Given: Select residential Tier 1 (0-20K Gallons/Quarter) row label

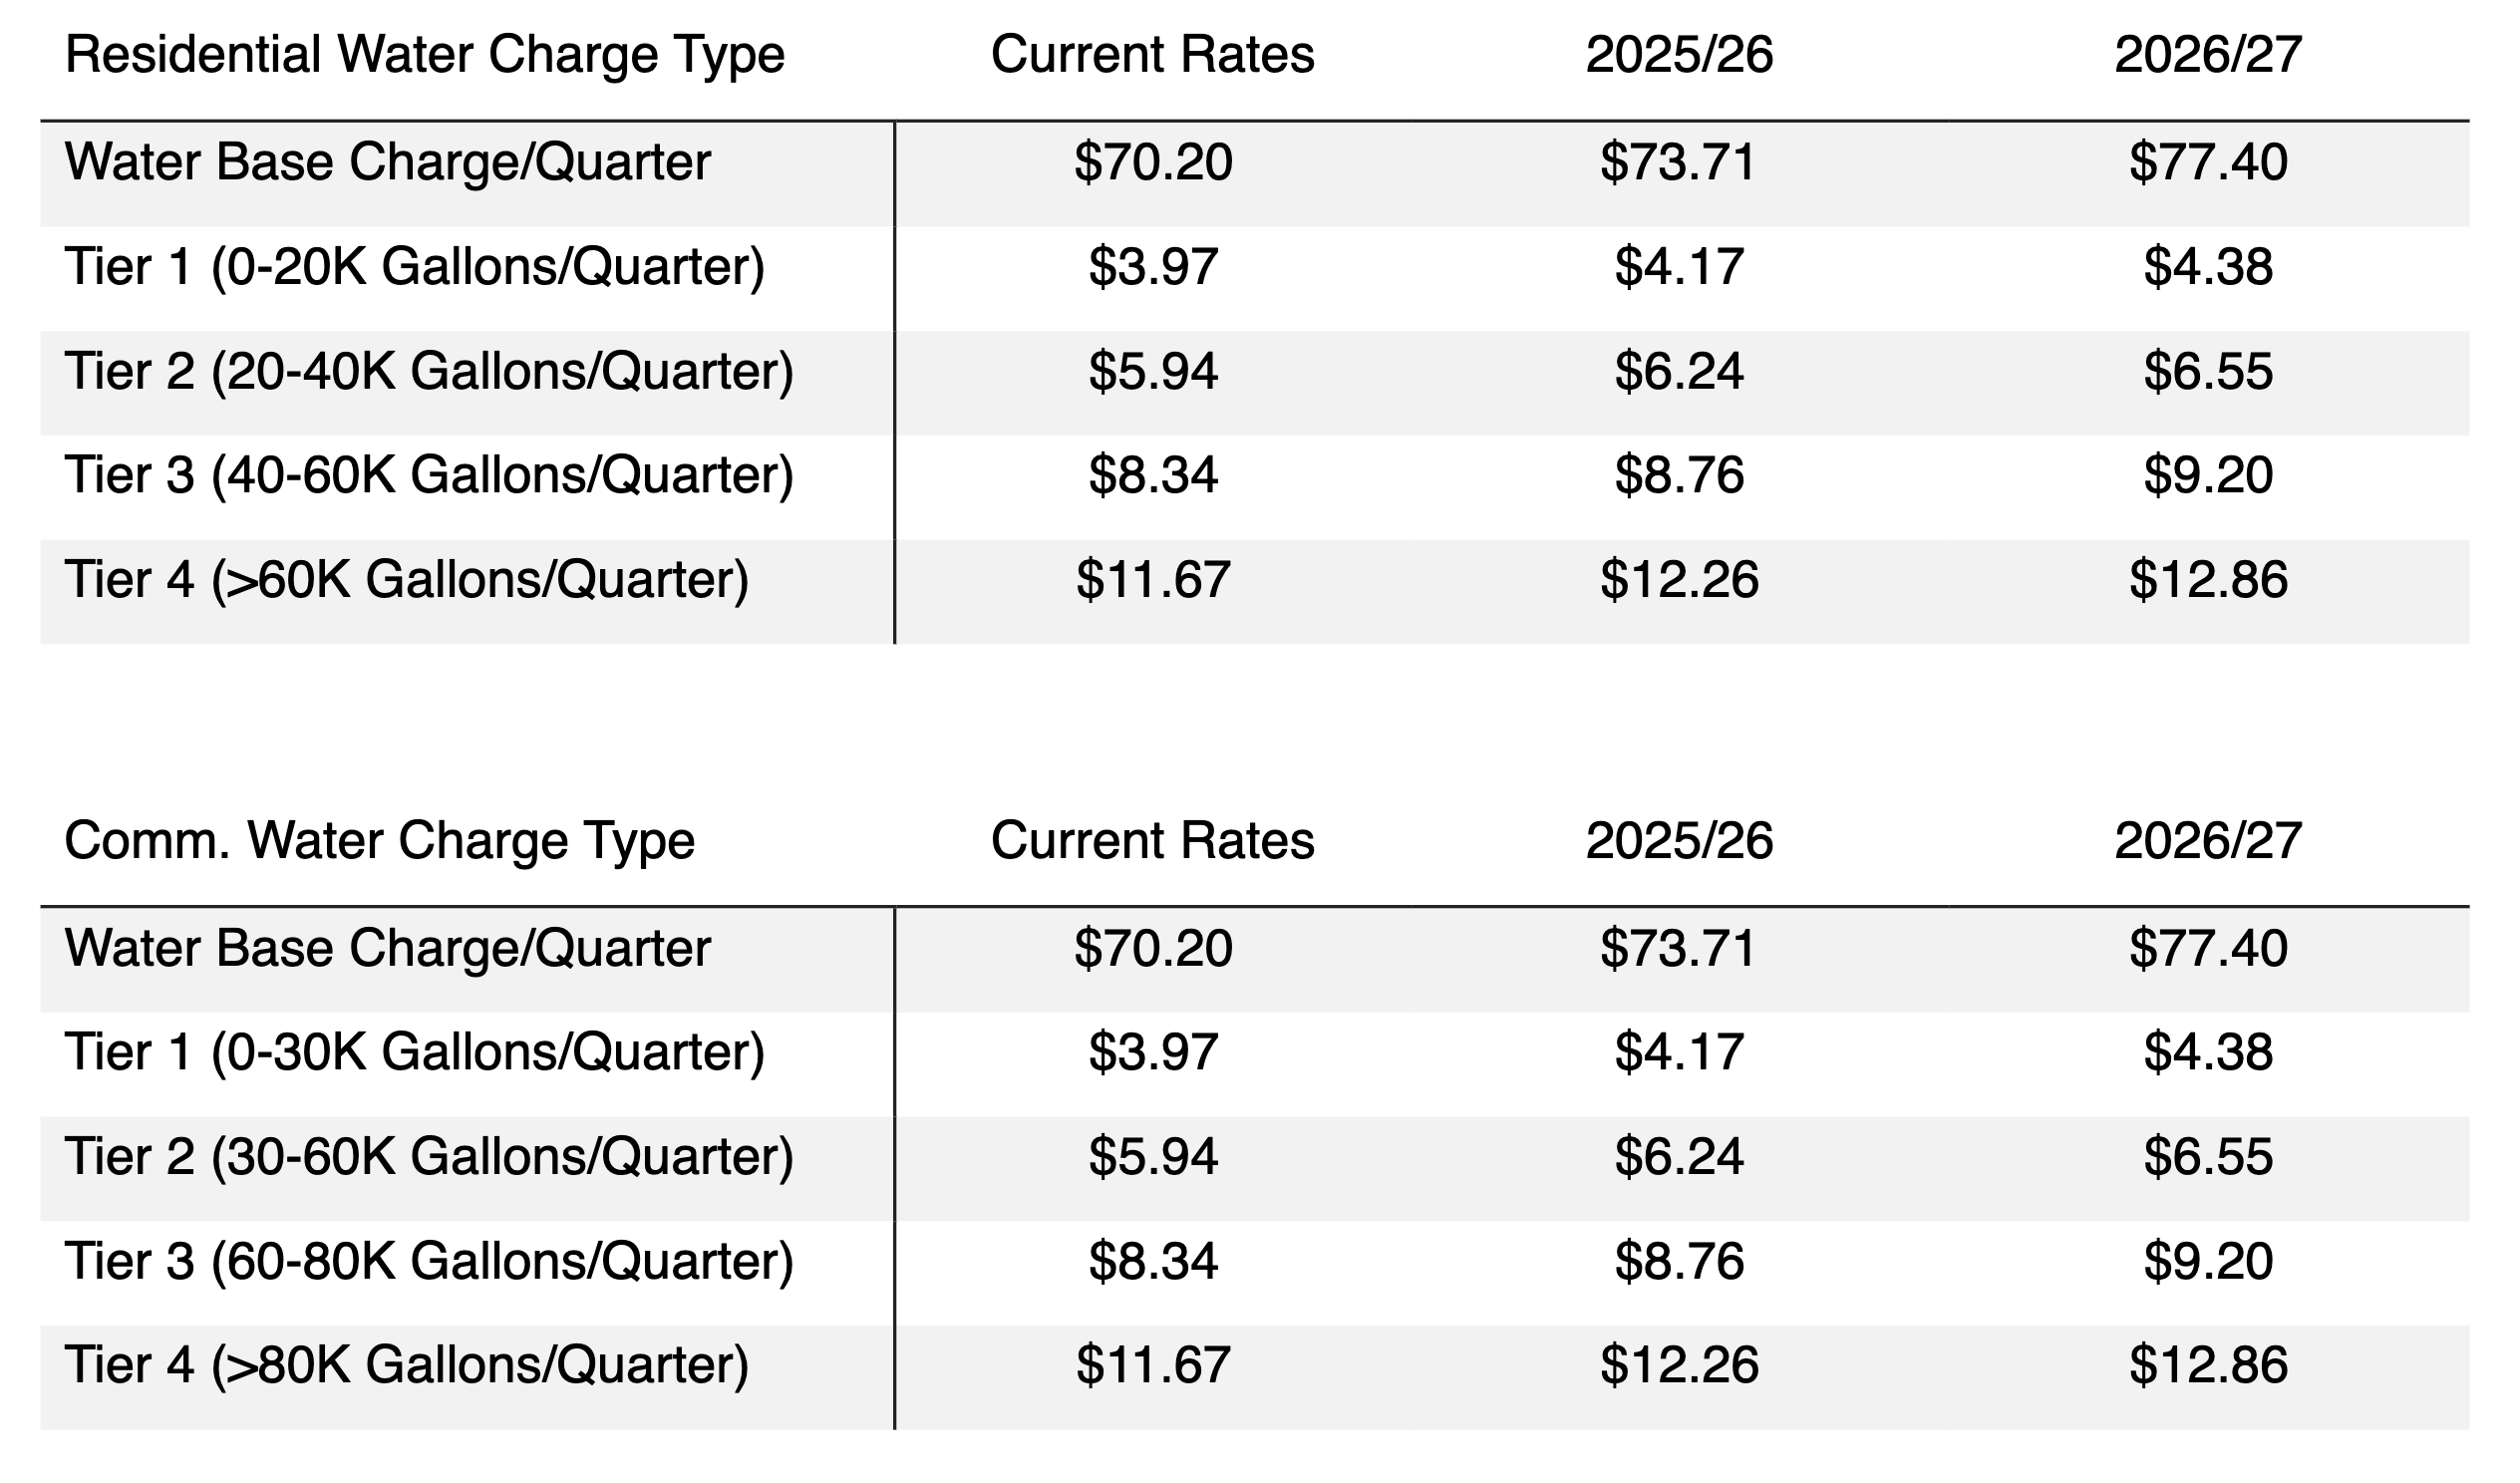Looking at the screenshot, I should 415,268.
